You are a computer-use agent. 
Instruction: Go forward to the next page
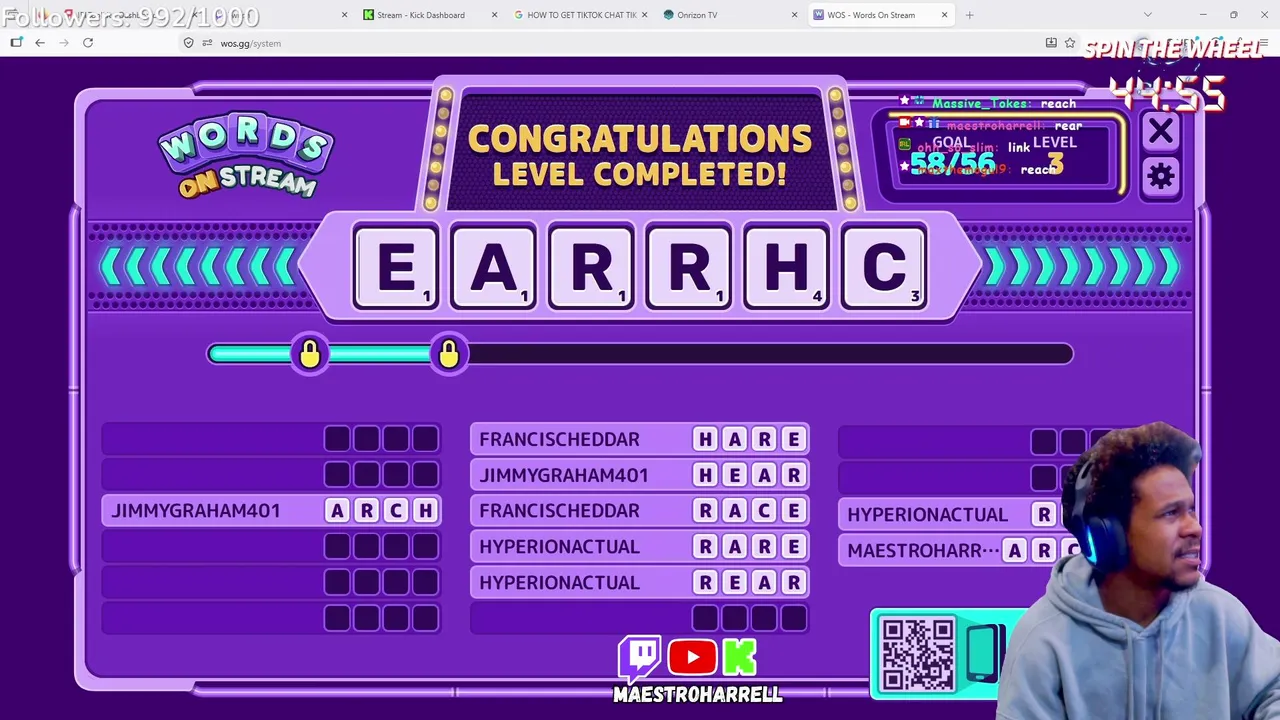coord(64,43)
